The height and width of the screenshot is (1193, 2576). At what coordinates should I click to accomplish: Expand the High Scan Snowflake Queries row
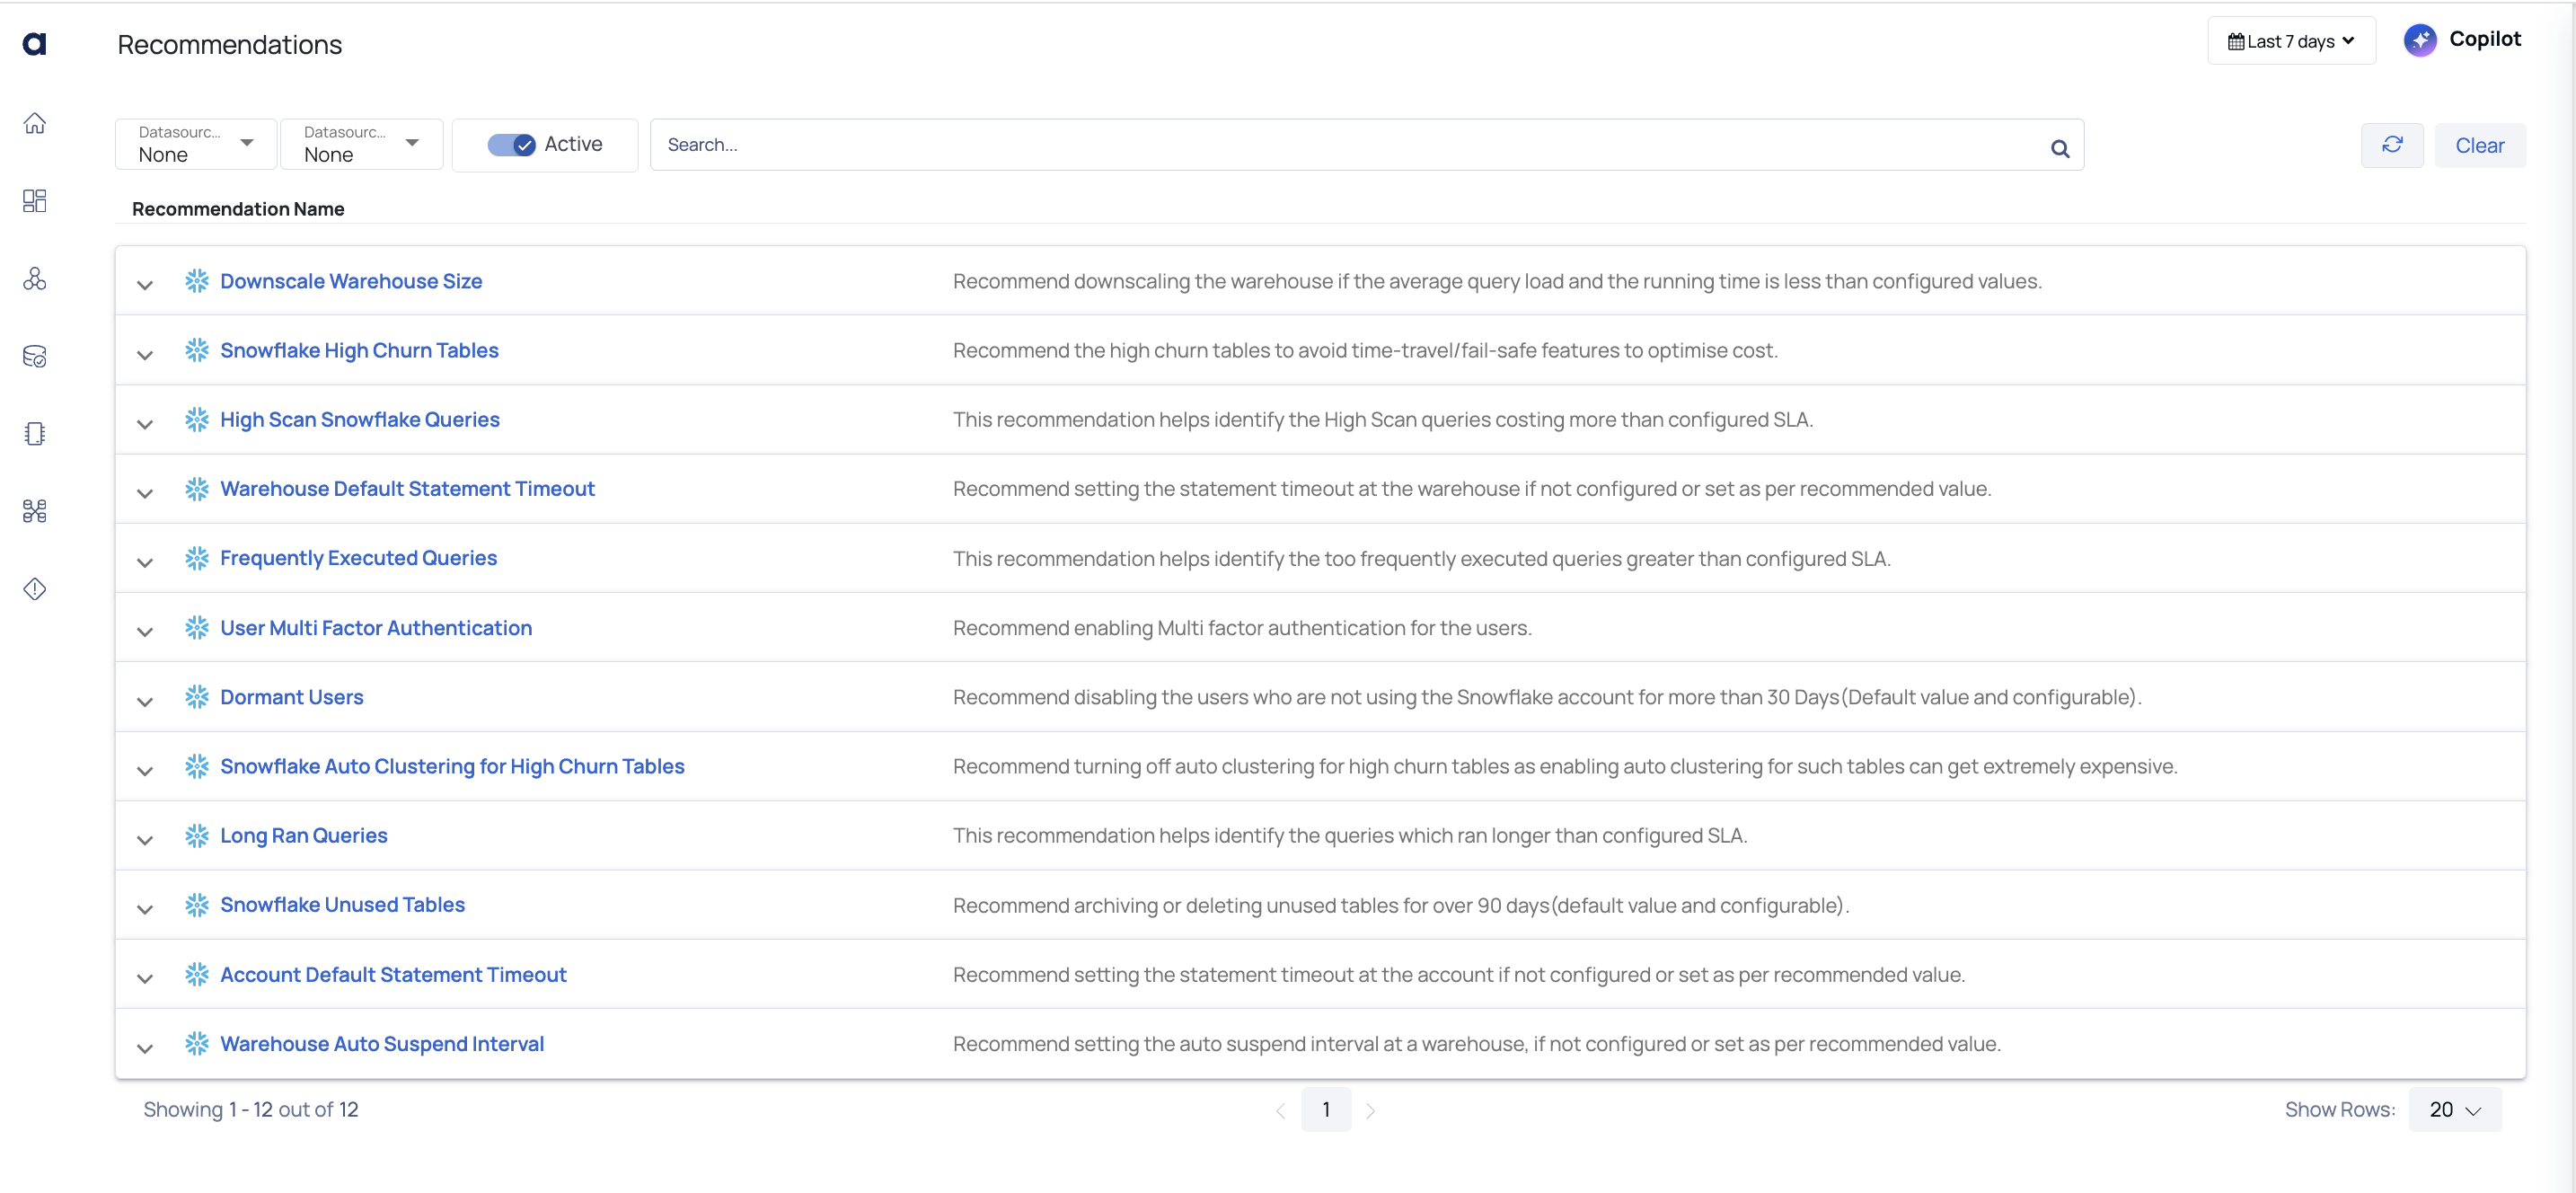coord(145,424)
